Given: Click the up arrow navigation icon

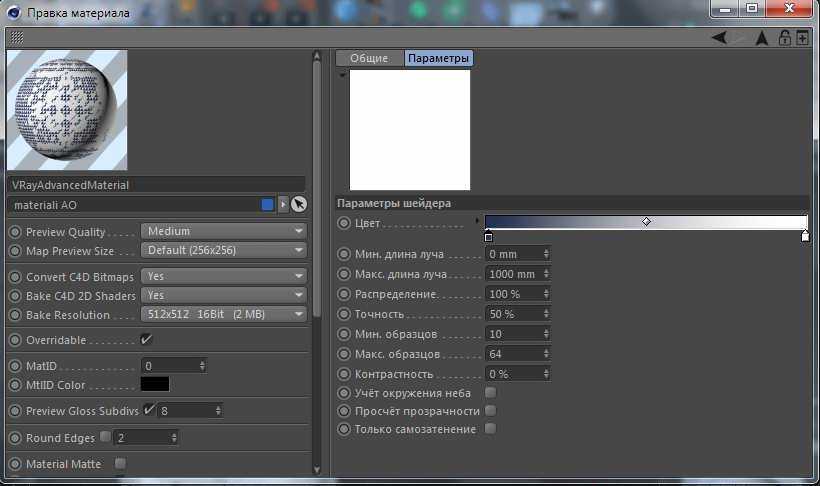Looking at the screenshot, I should tap(762, 38).
